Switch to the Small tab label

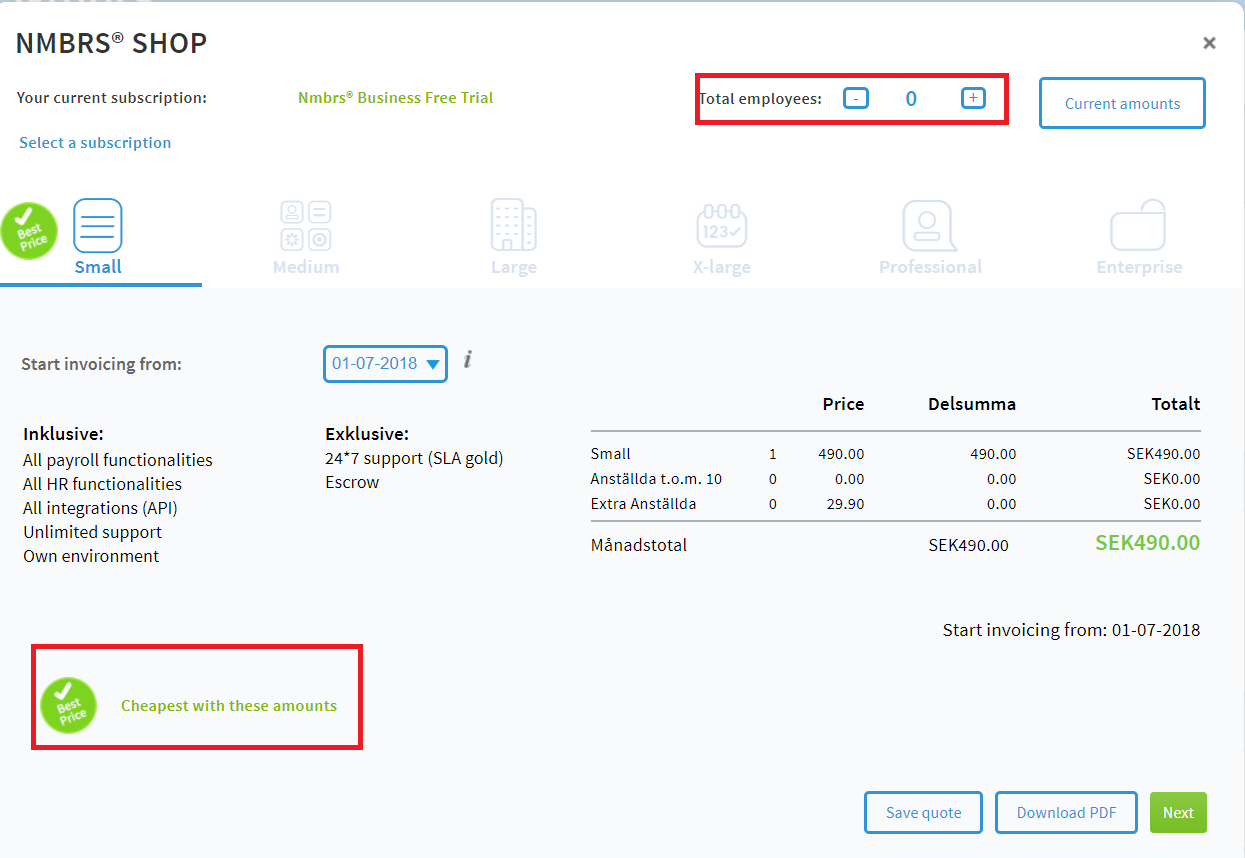[x=98, y=267]
